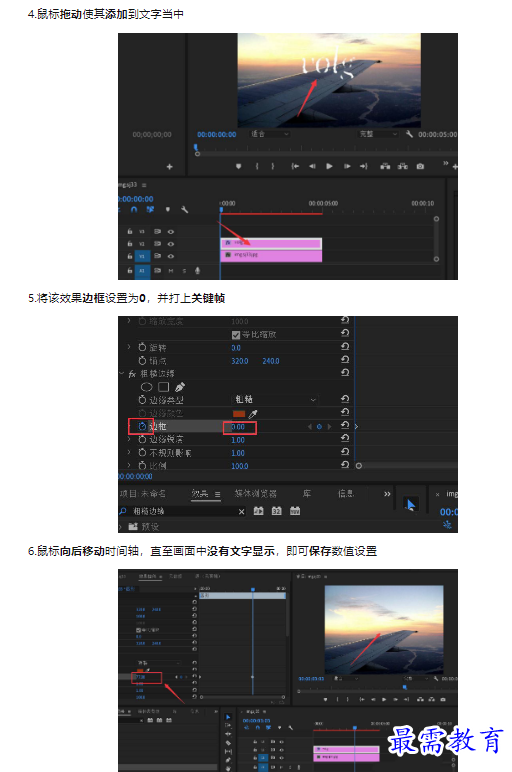Go to Out point in step 4 monitor
The image size is (512, 772).
click(x=364, y=166)
